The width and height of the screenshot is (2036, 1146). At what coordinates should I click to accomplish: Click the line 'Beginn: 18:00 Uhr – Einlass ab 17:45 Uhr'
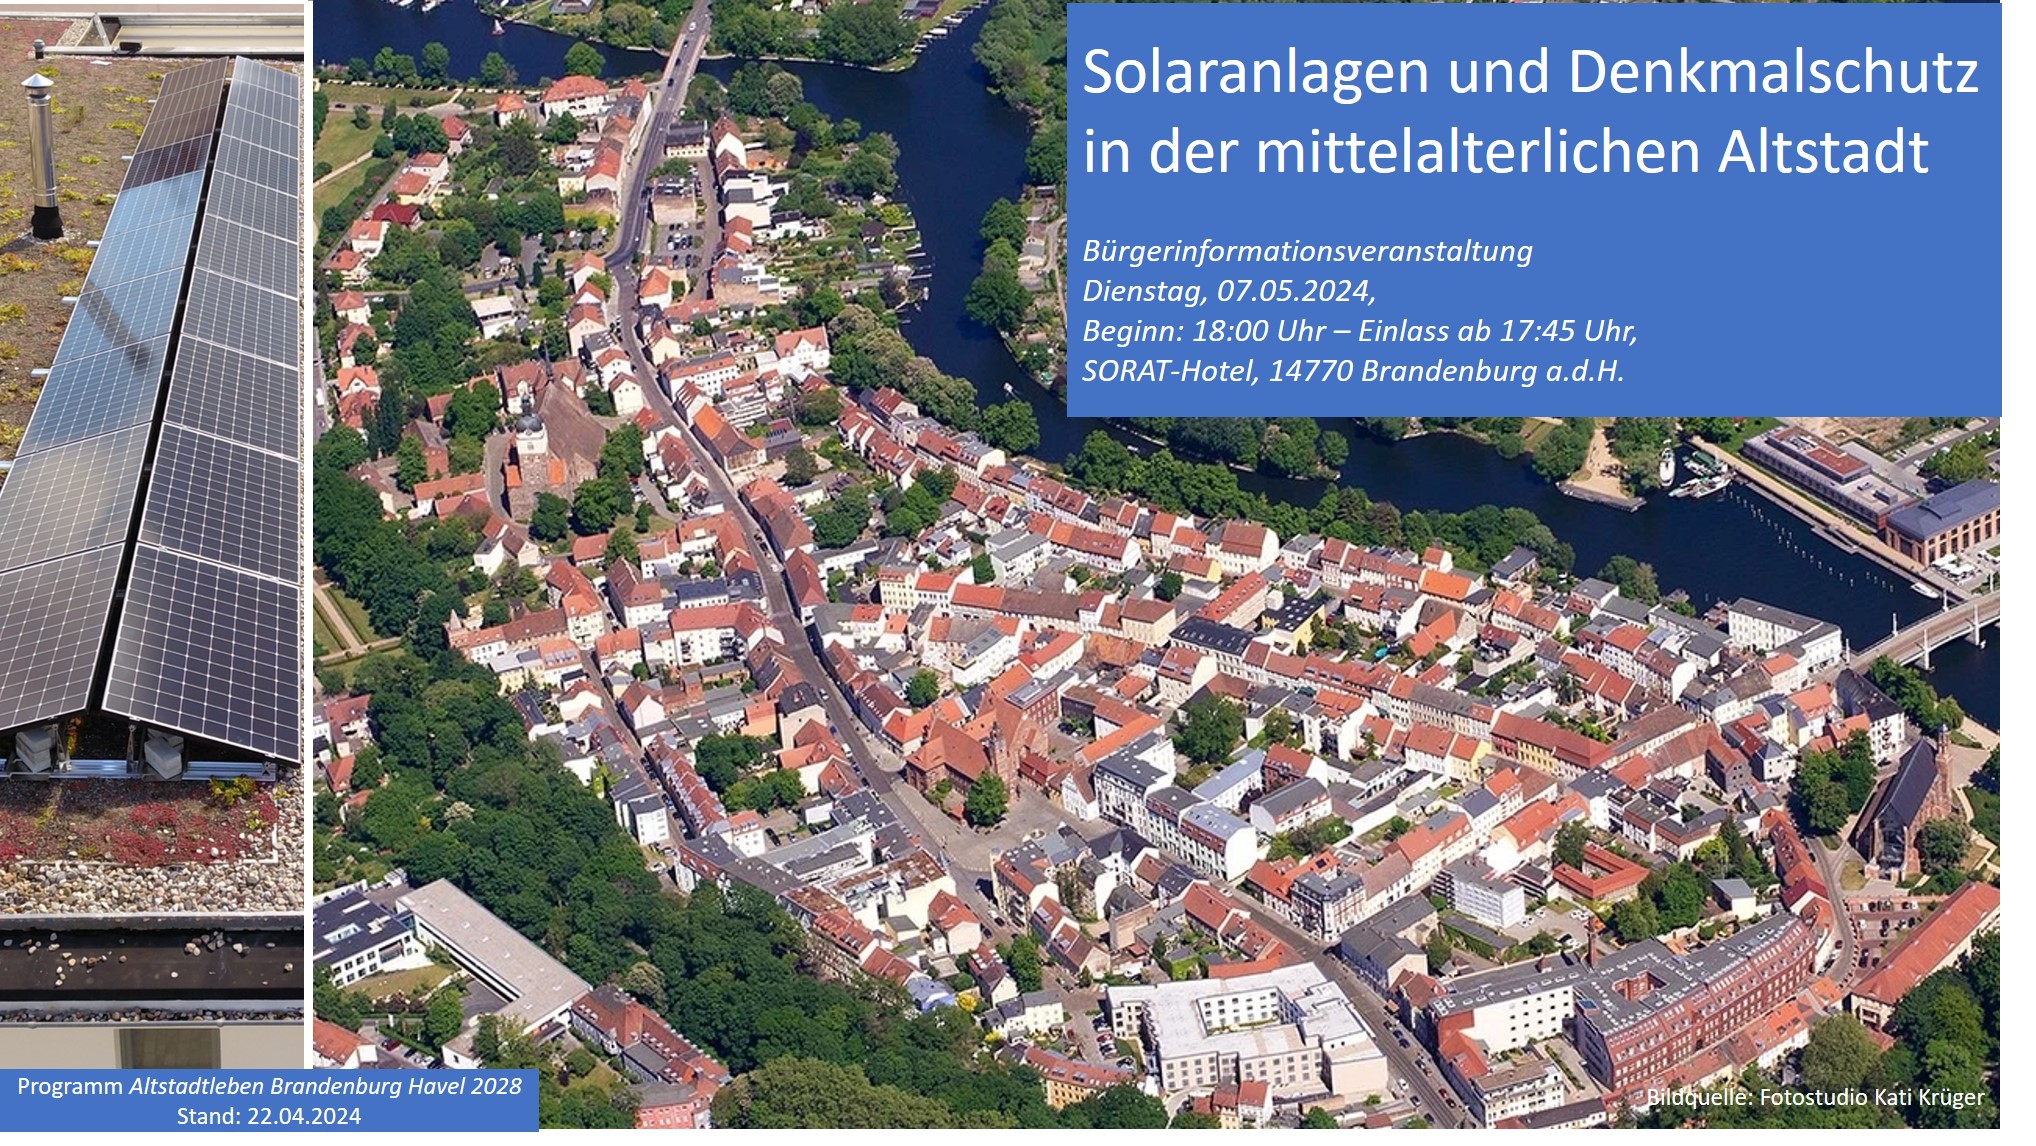click(x=1359, y=331)
